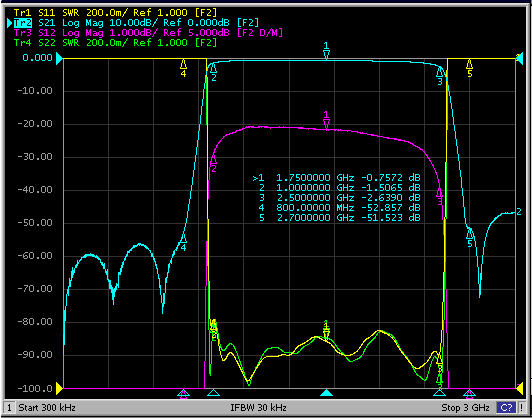
Task: Select yellow marker 5 near the upper right
Action: (x=470, y=68)
